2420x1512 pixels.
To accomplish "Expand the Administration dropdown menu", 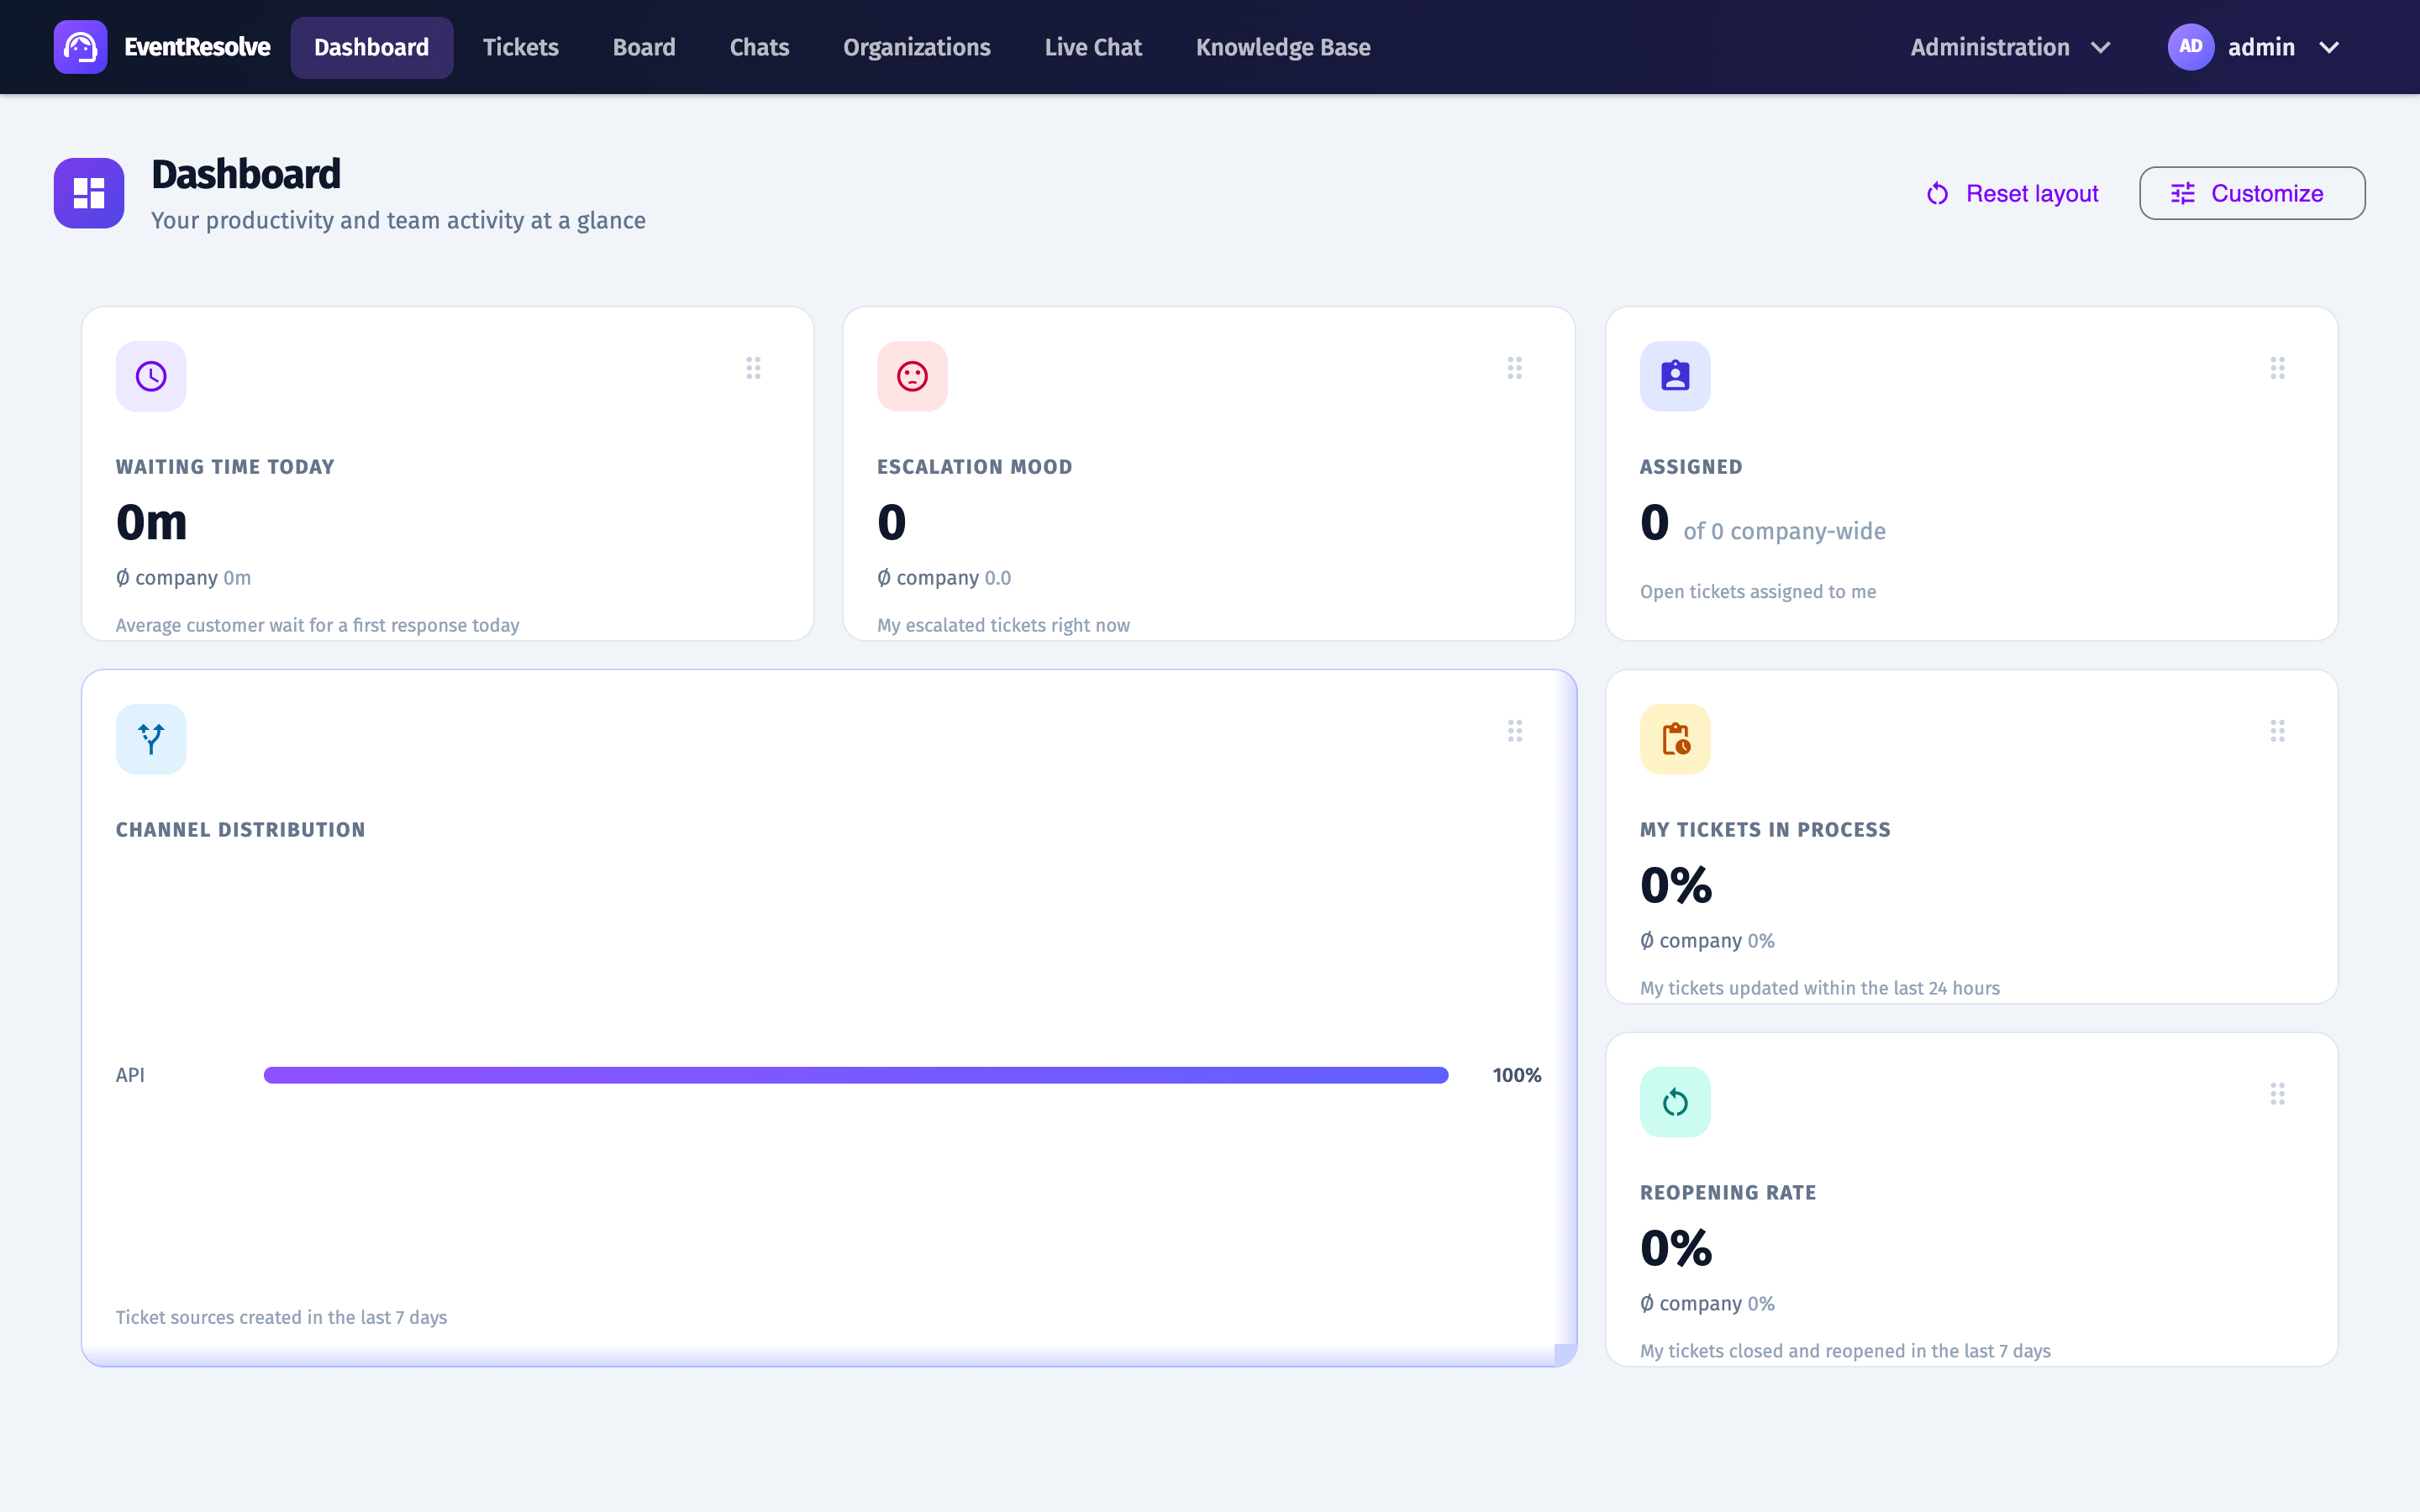I will 2010,47.
